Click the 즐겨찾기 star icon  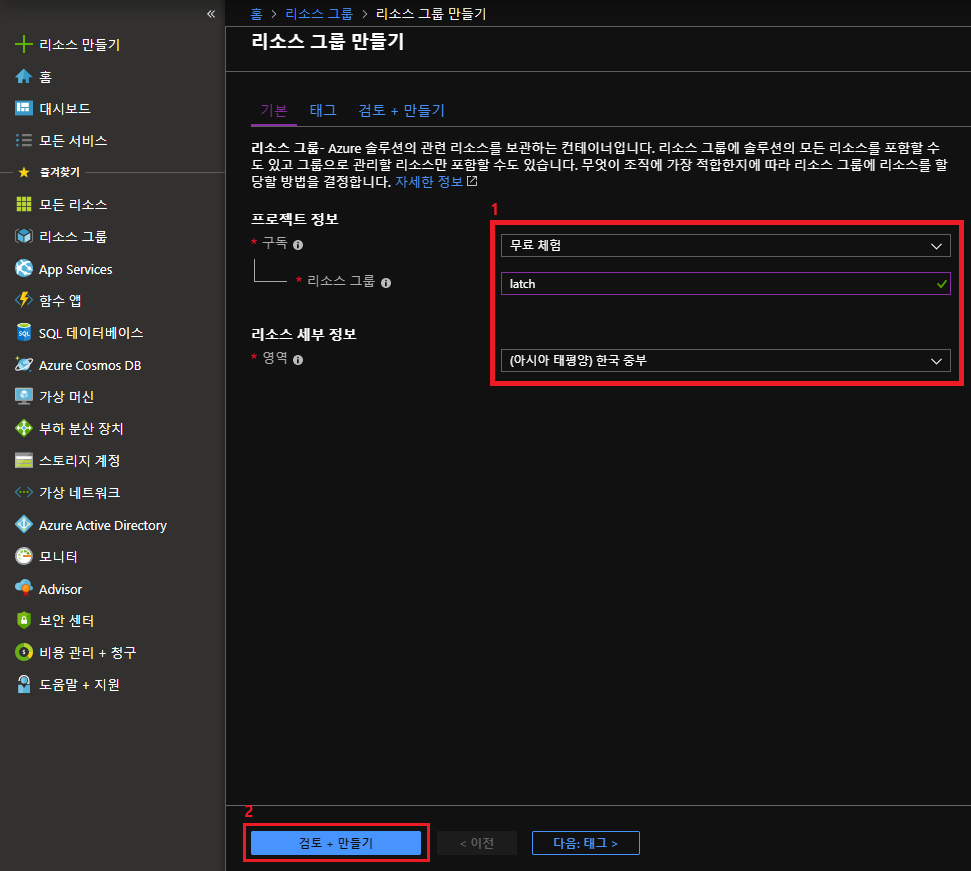click(24, 172)
